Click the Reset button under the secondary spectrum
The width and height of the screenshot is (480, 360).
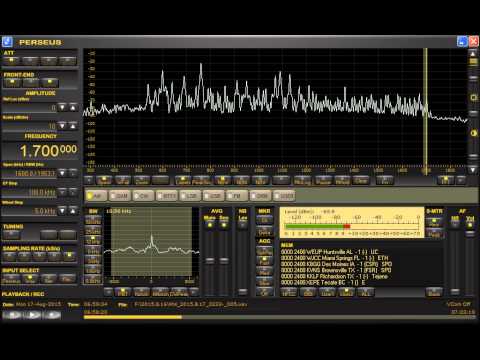pos(142,293)
